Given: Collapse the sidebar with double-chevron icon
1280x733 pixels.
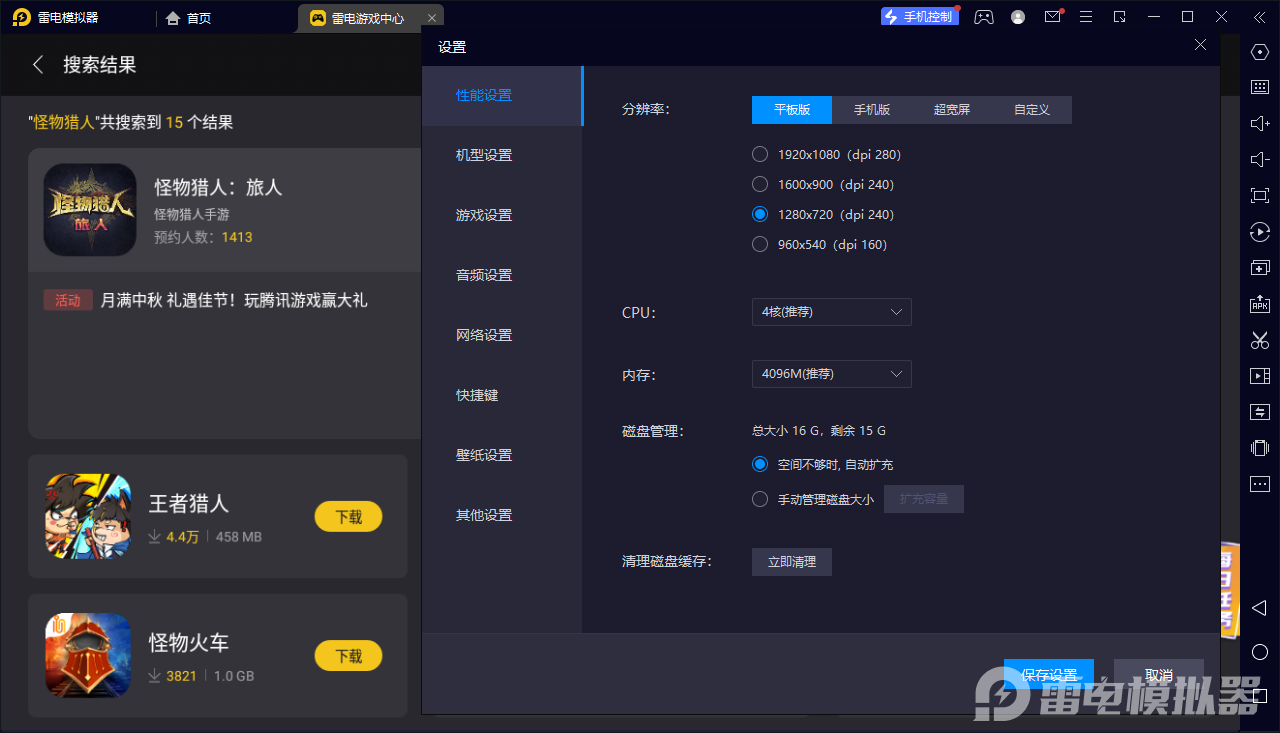Looking at the screenshot, I should 1260,17.
